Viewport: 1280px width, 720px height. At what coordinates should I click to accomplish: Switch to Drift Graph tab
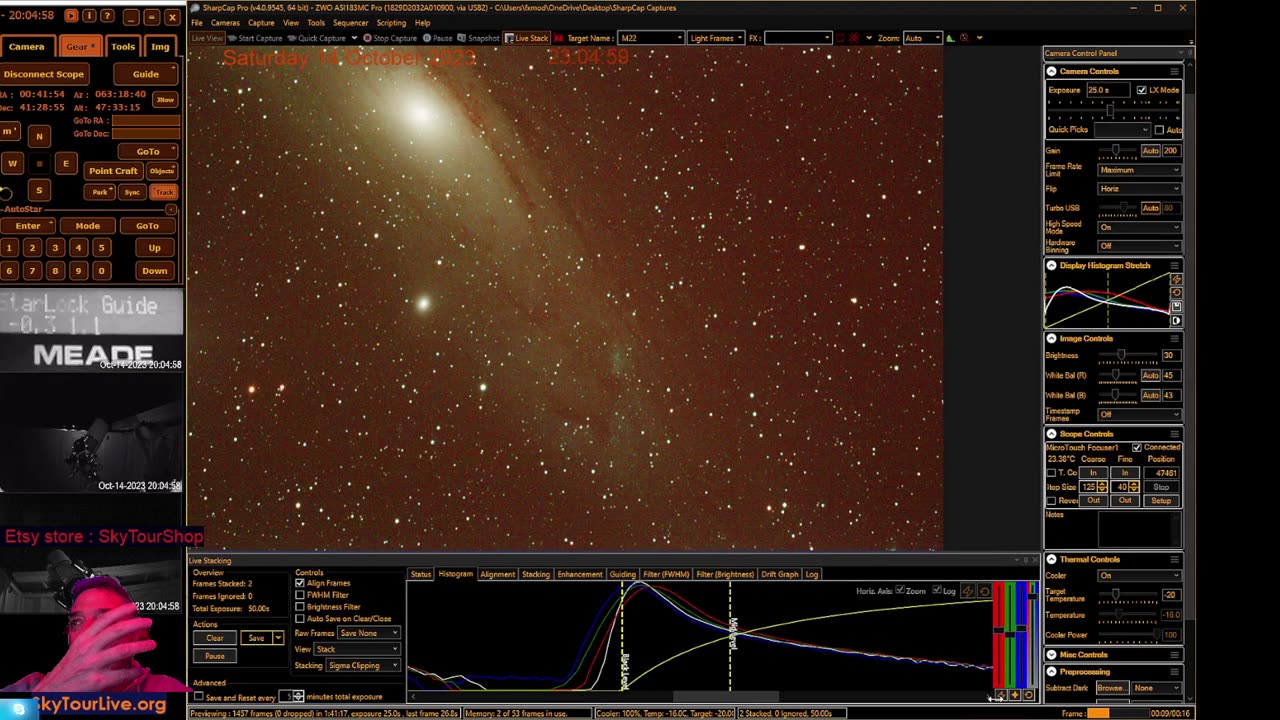tap(780, 574)
